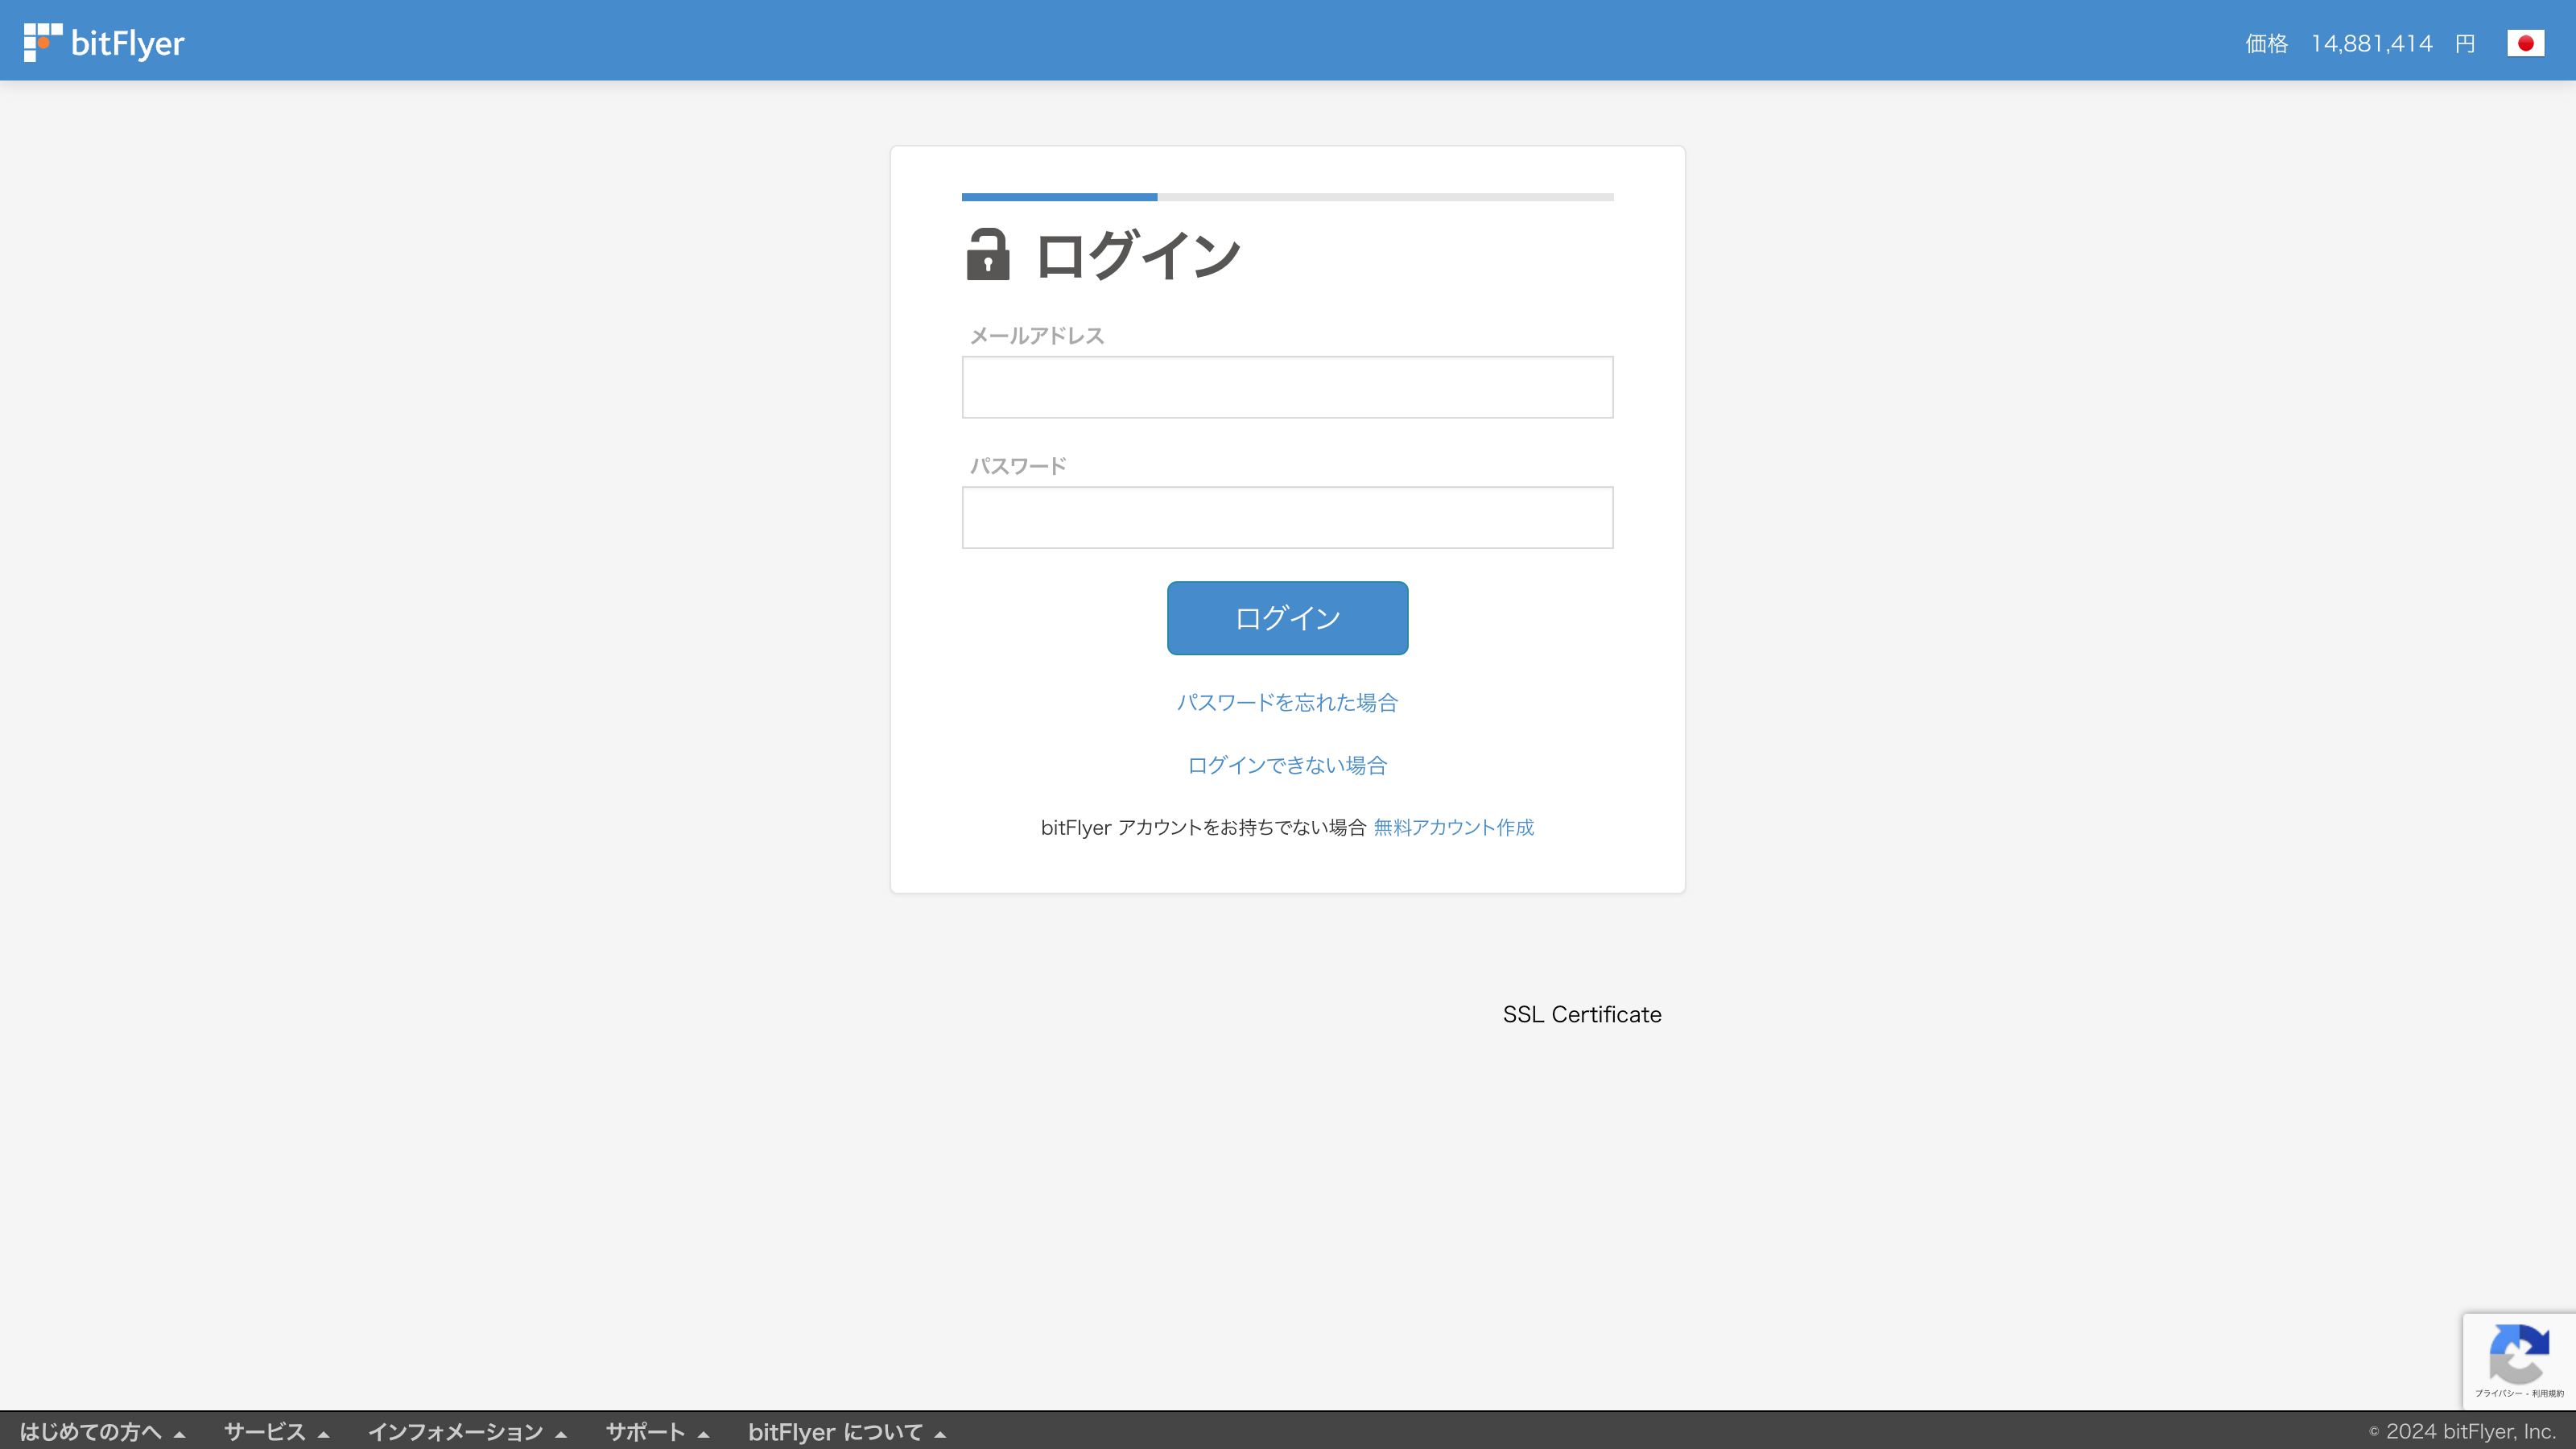
Task: Click the progress bar above login heading
Action: [x=1287, y=197]
